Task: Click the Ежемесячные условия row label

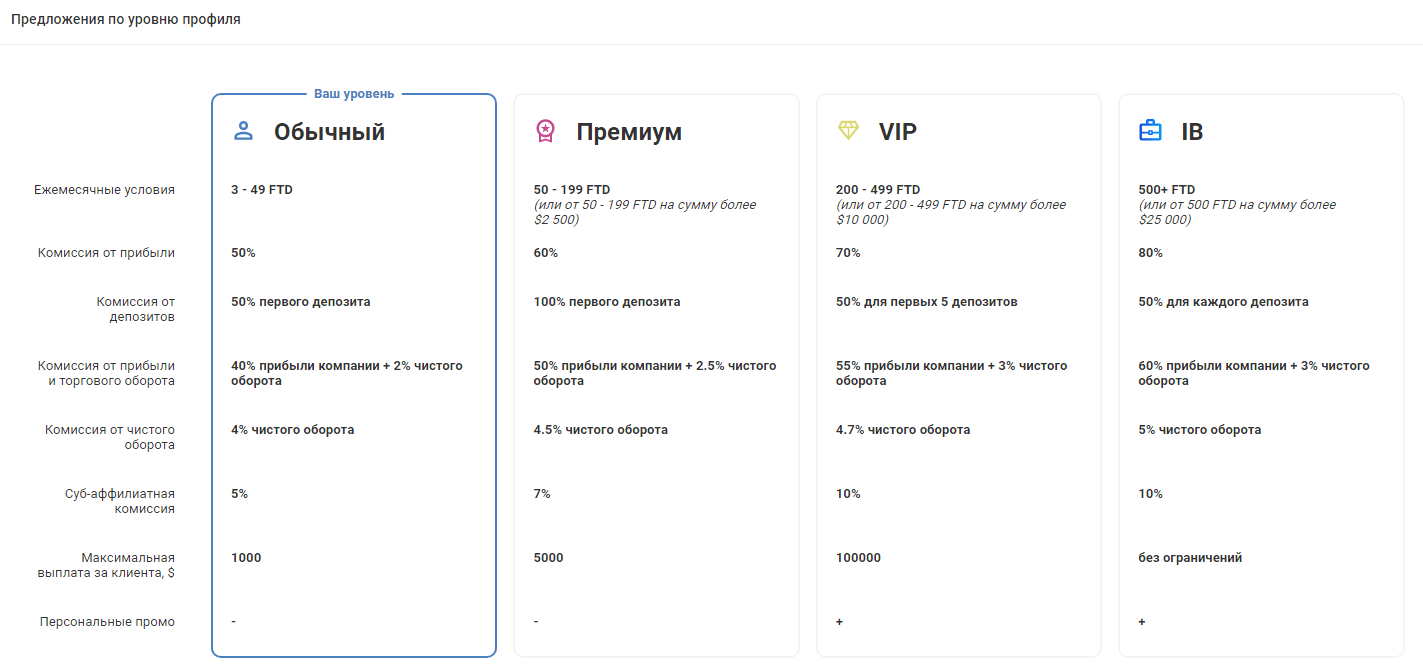Action: (x=104, y=190)
